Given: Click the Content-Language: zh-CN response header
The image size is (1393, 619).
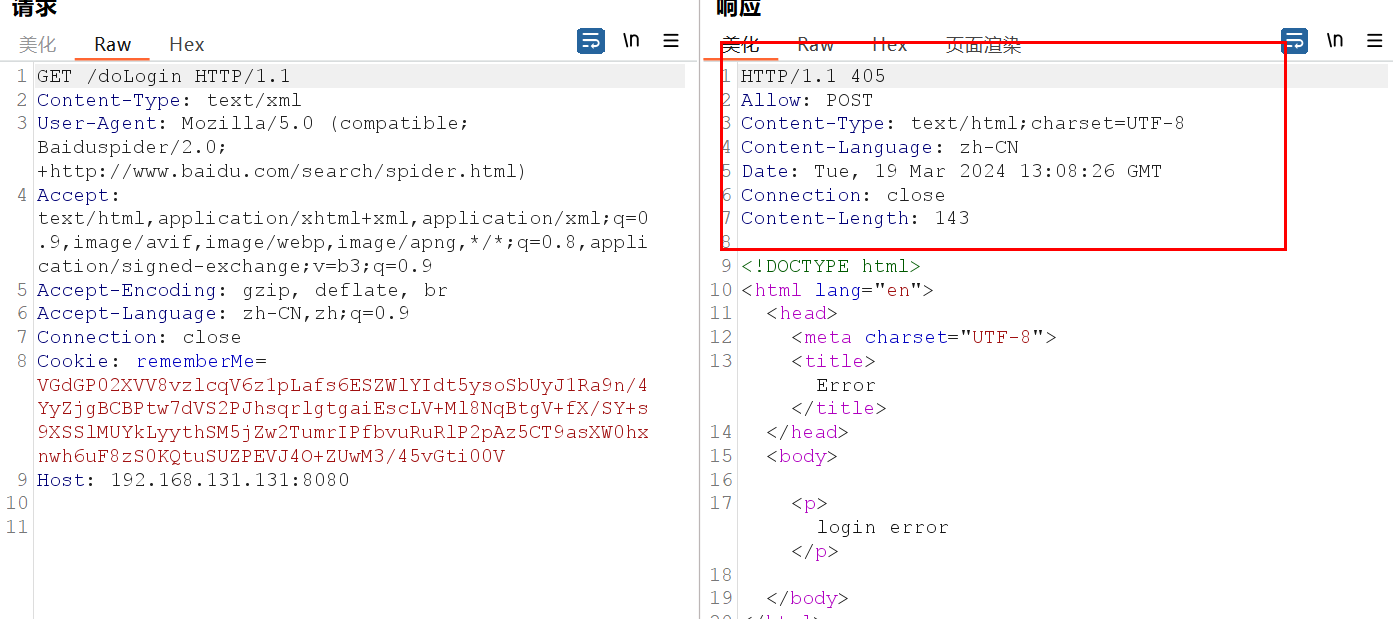Looking at the screenshot, I should click(x=880, y=147).
